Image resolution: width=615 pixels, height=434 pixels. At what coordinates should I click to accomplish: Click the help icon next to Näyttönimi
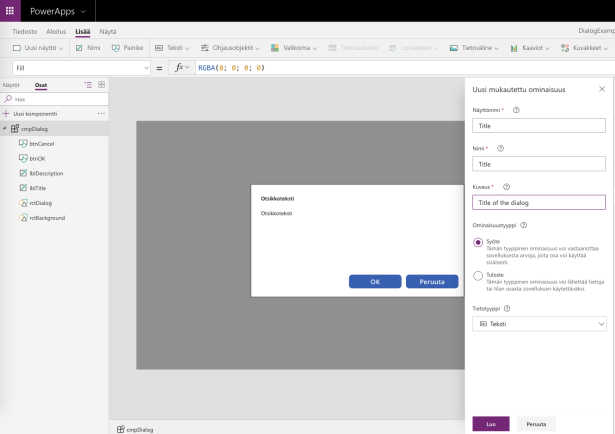point(516,110)
